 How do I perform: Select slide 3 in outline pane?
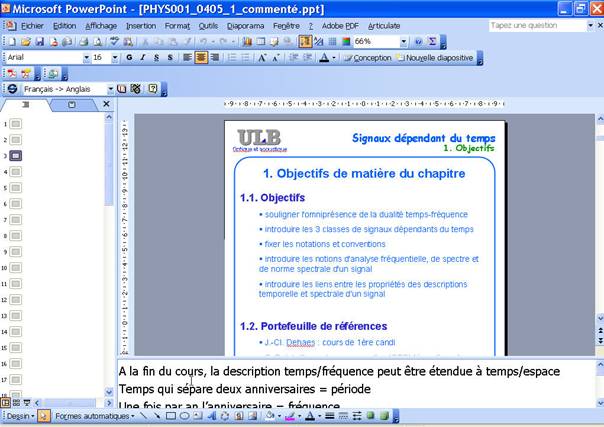click(x=16, y=156)
